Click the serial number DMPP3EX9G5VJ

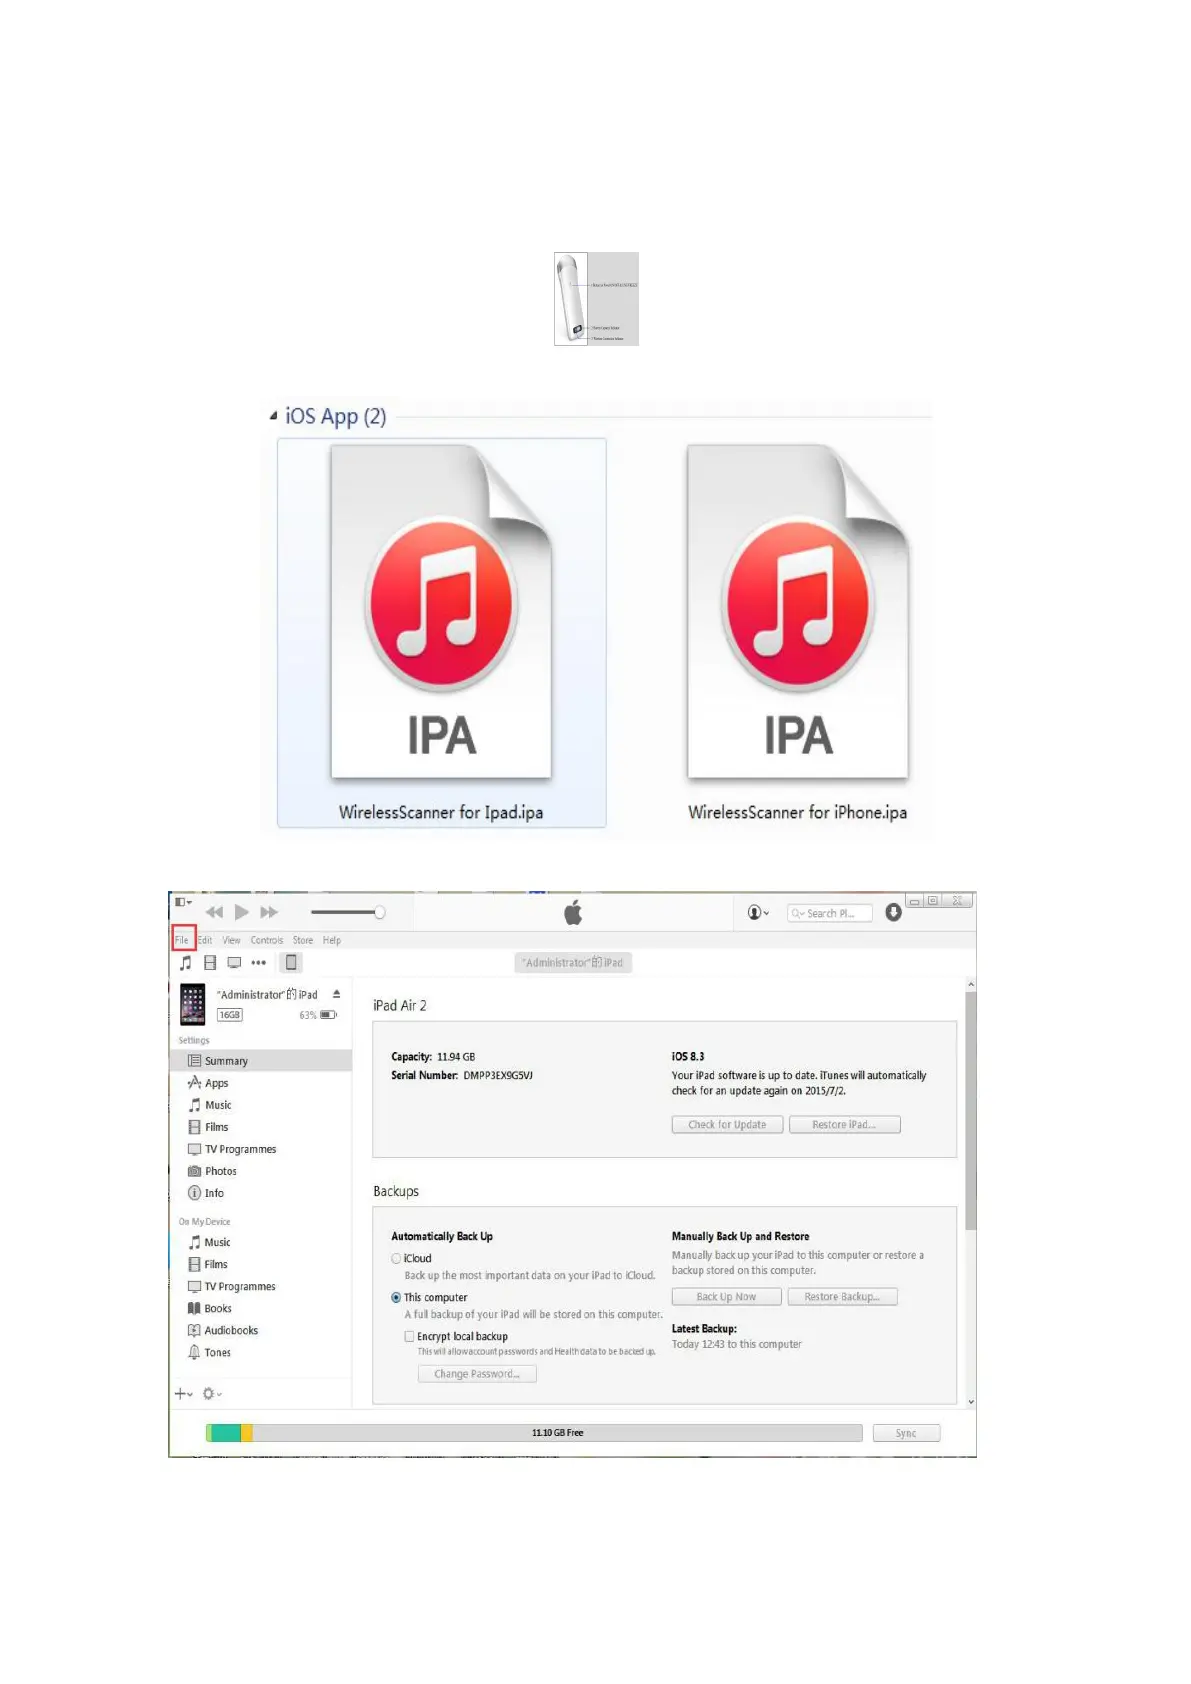[x=498, y=1076]
